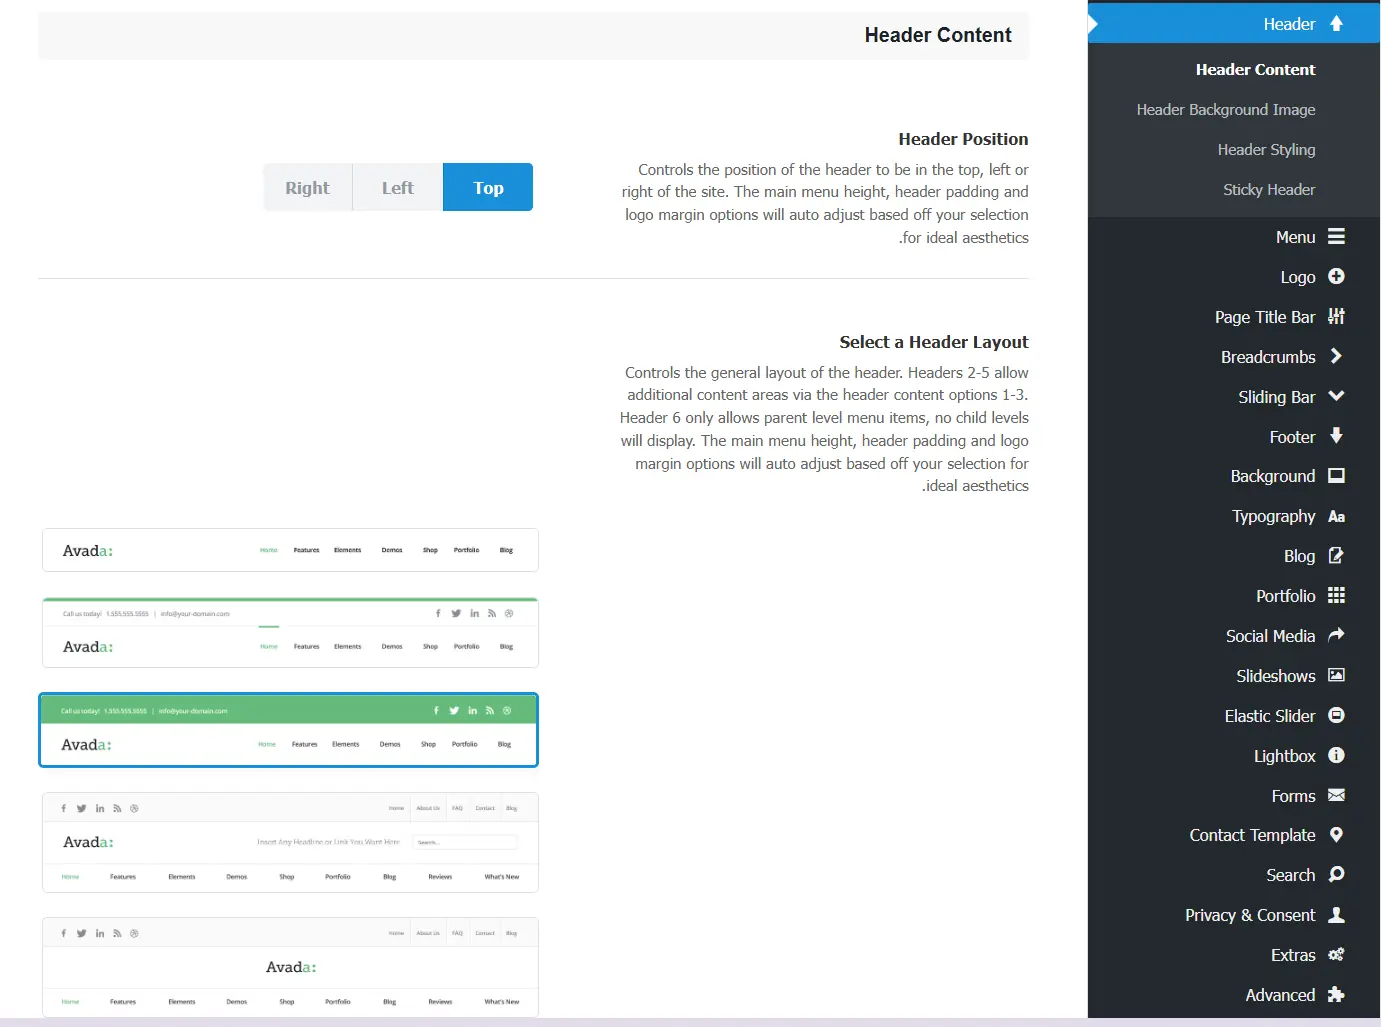Set header position to Top

[488, 187]
